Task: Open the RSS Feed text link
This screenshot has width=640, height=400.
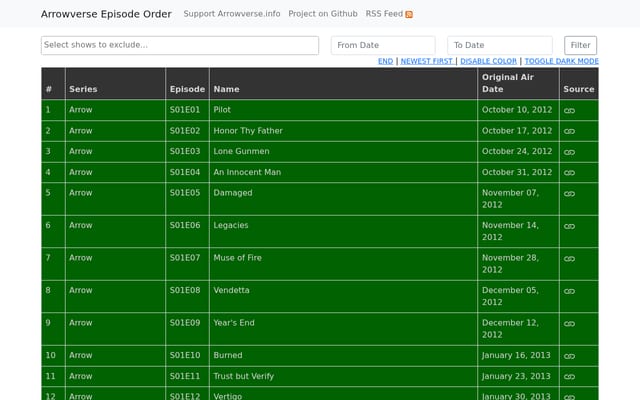Action: 384,14
